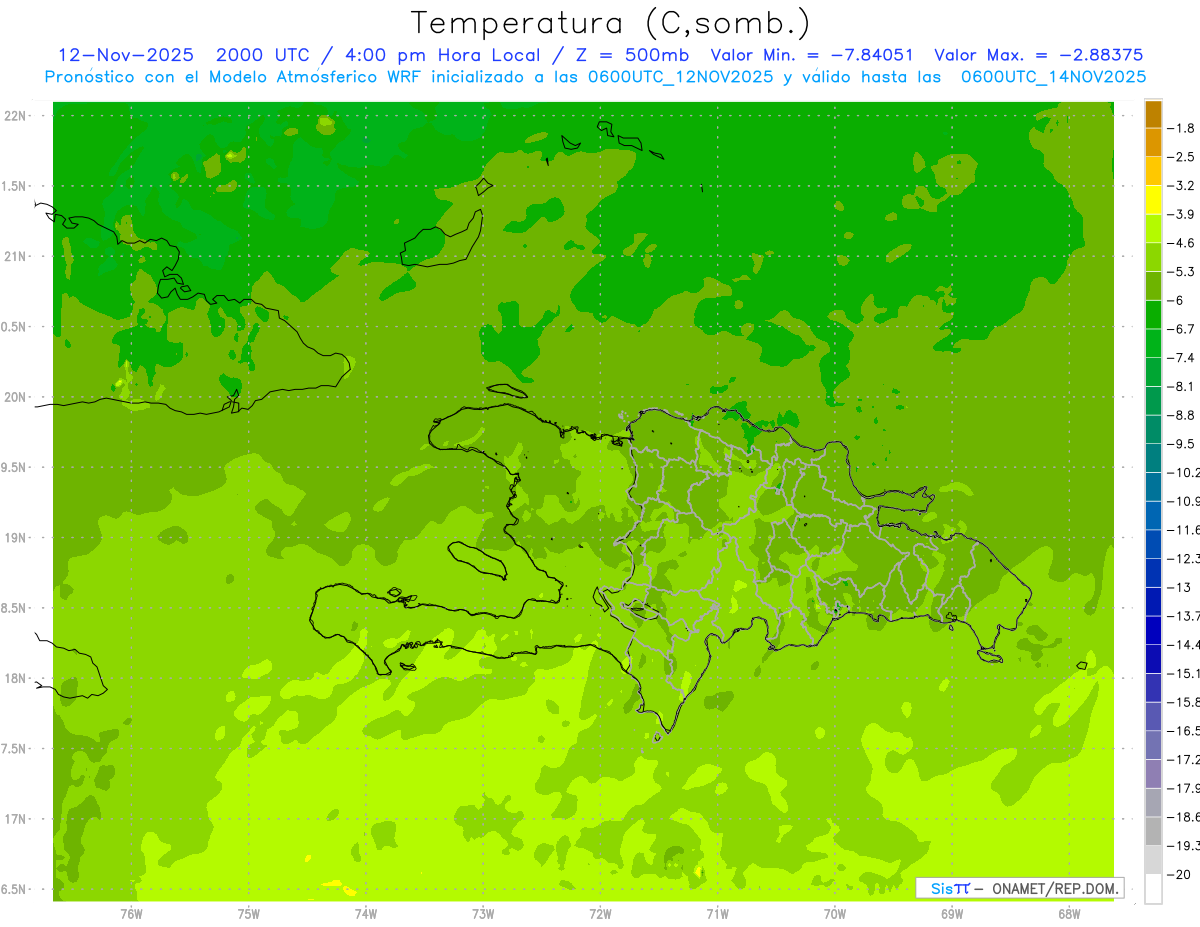
Task: Click the '70W' longitude axis label
Action: pos(835,914)
